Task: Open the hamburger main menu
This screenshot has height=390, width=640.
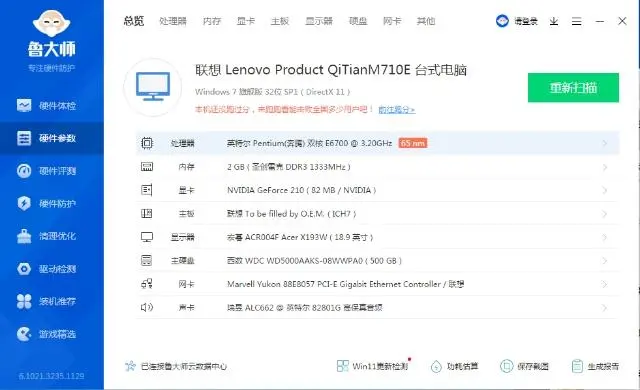Action: (x=576, y=21)
